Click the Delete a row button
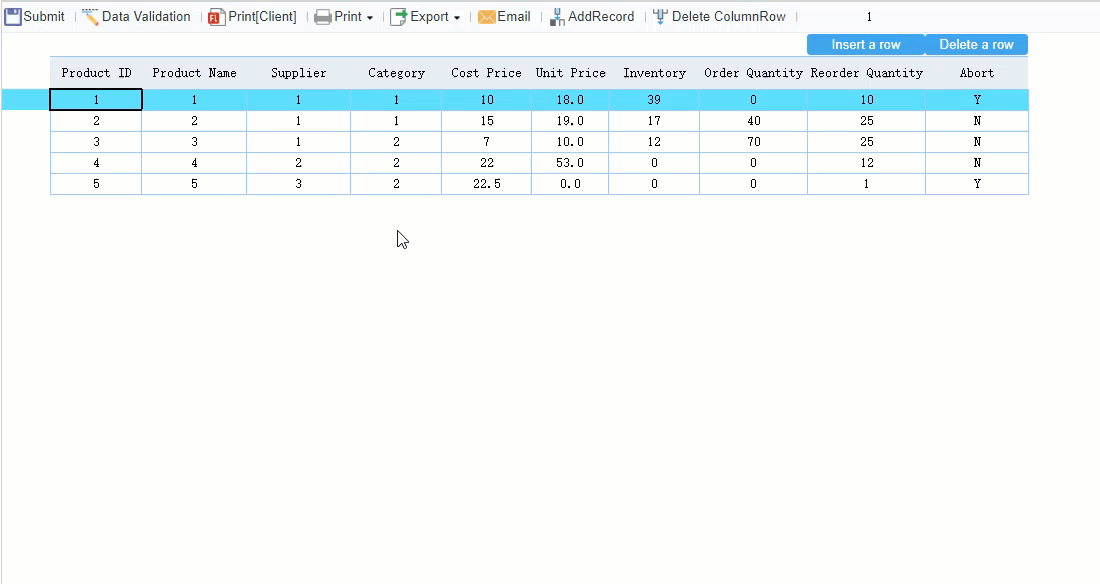1100x584 pixels. pos(975,44)
